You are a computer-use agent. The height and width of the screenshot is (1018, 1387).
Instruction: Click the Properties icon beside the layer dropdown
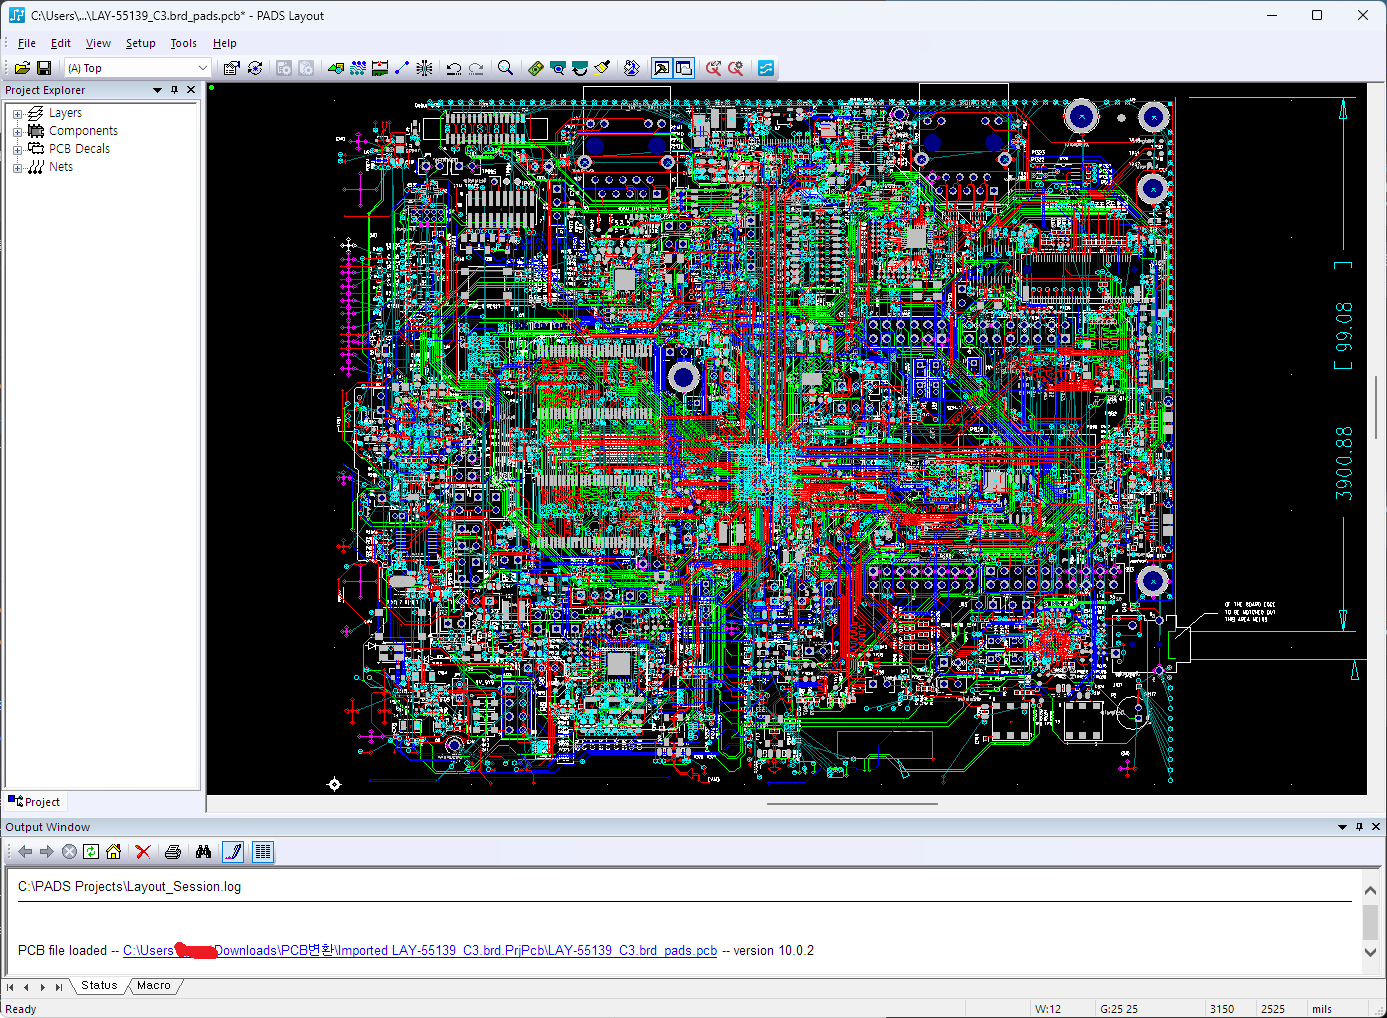pyautogui.click(x=232, y=68)
